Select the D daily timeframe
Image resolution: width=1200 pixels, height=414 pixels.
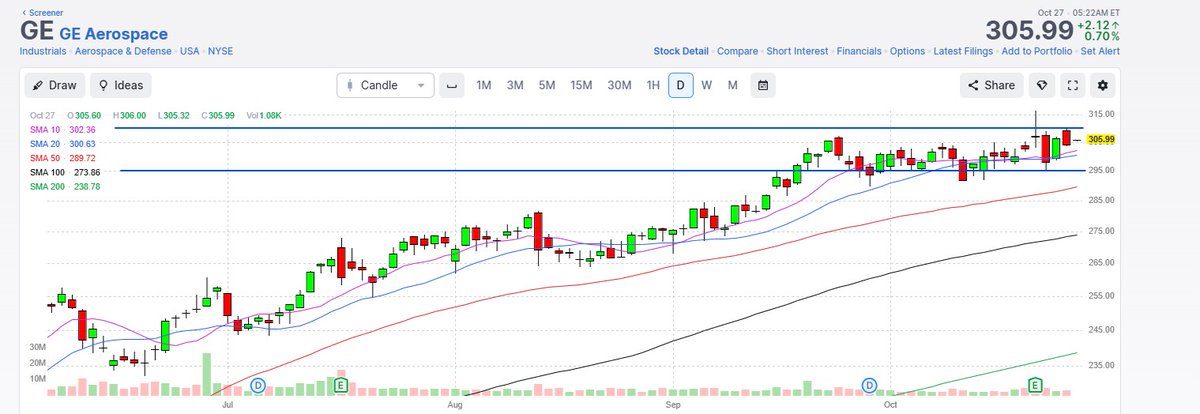click(681, 85)
